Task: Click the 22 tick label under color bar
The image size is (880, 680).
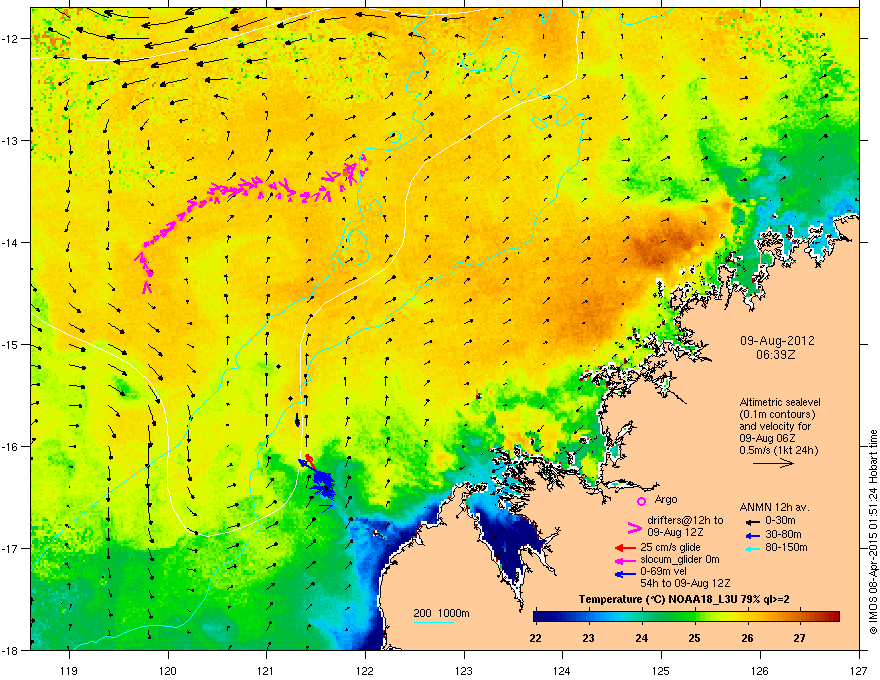Action: (x=535, y=638)
